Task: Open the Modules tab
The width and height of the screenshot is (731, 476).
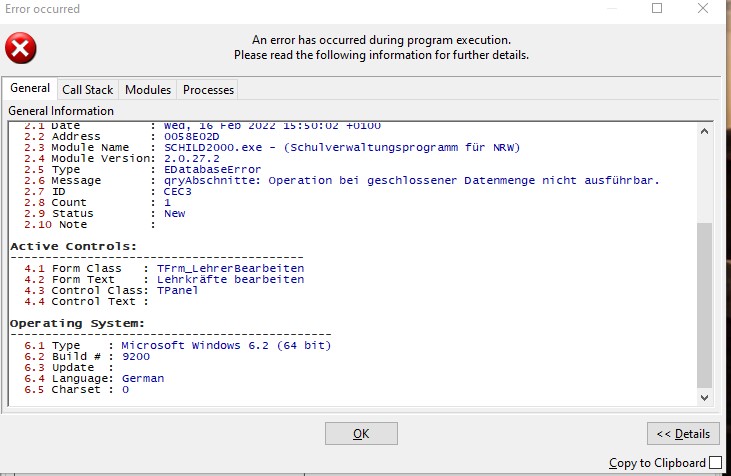Action: (148, 90)
